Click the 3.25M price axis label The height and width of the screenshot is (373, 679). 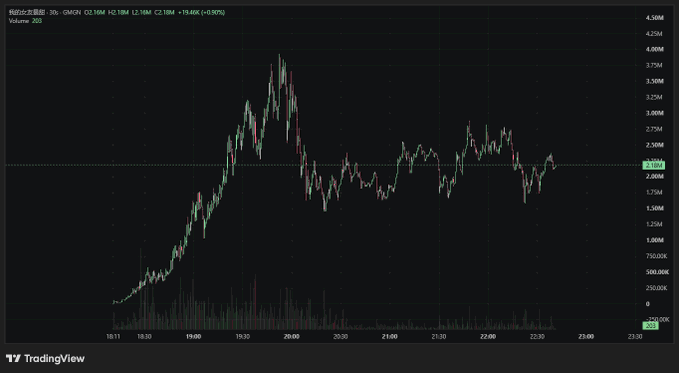pos(654,97)
